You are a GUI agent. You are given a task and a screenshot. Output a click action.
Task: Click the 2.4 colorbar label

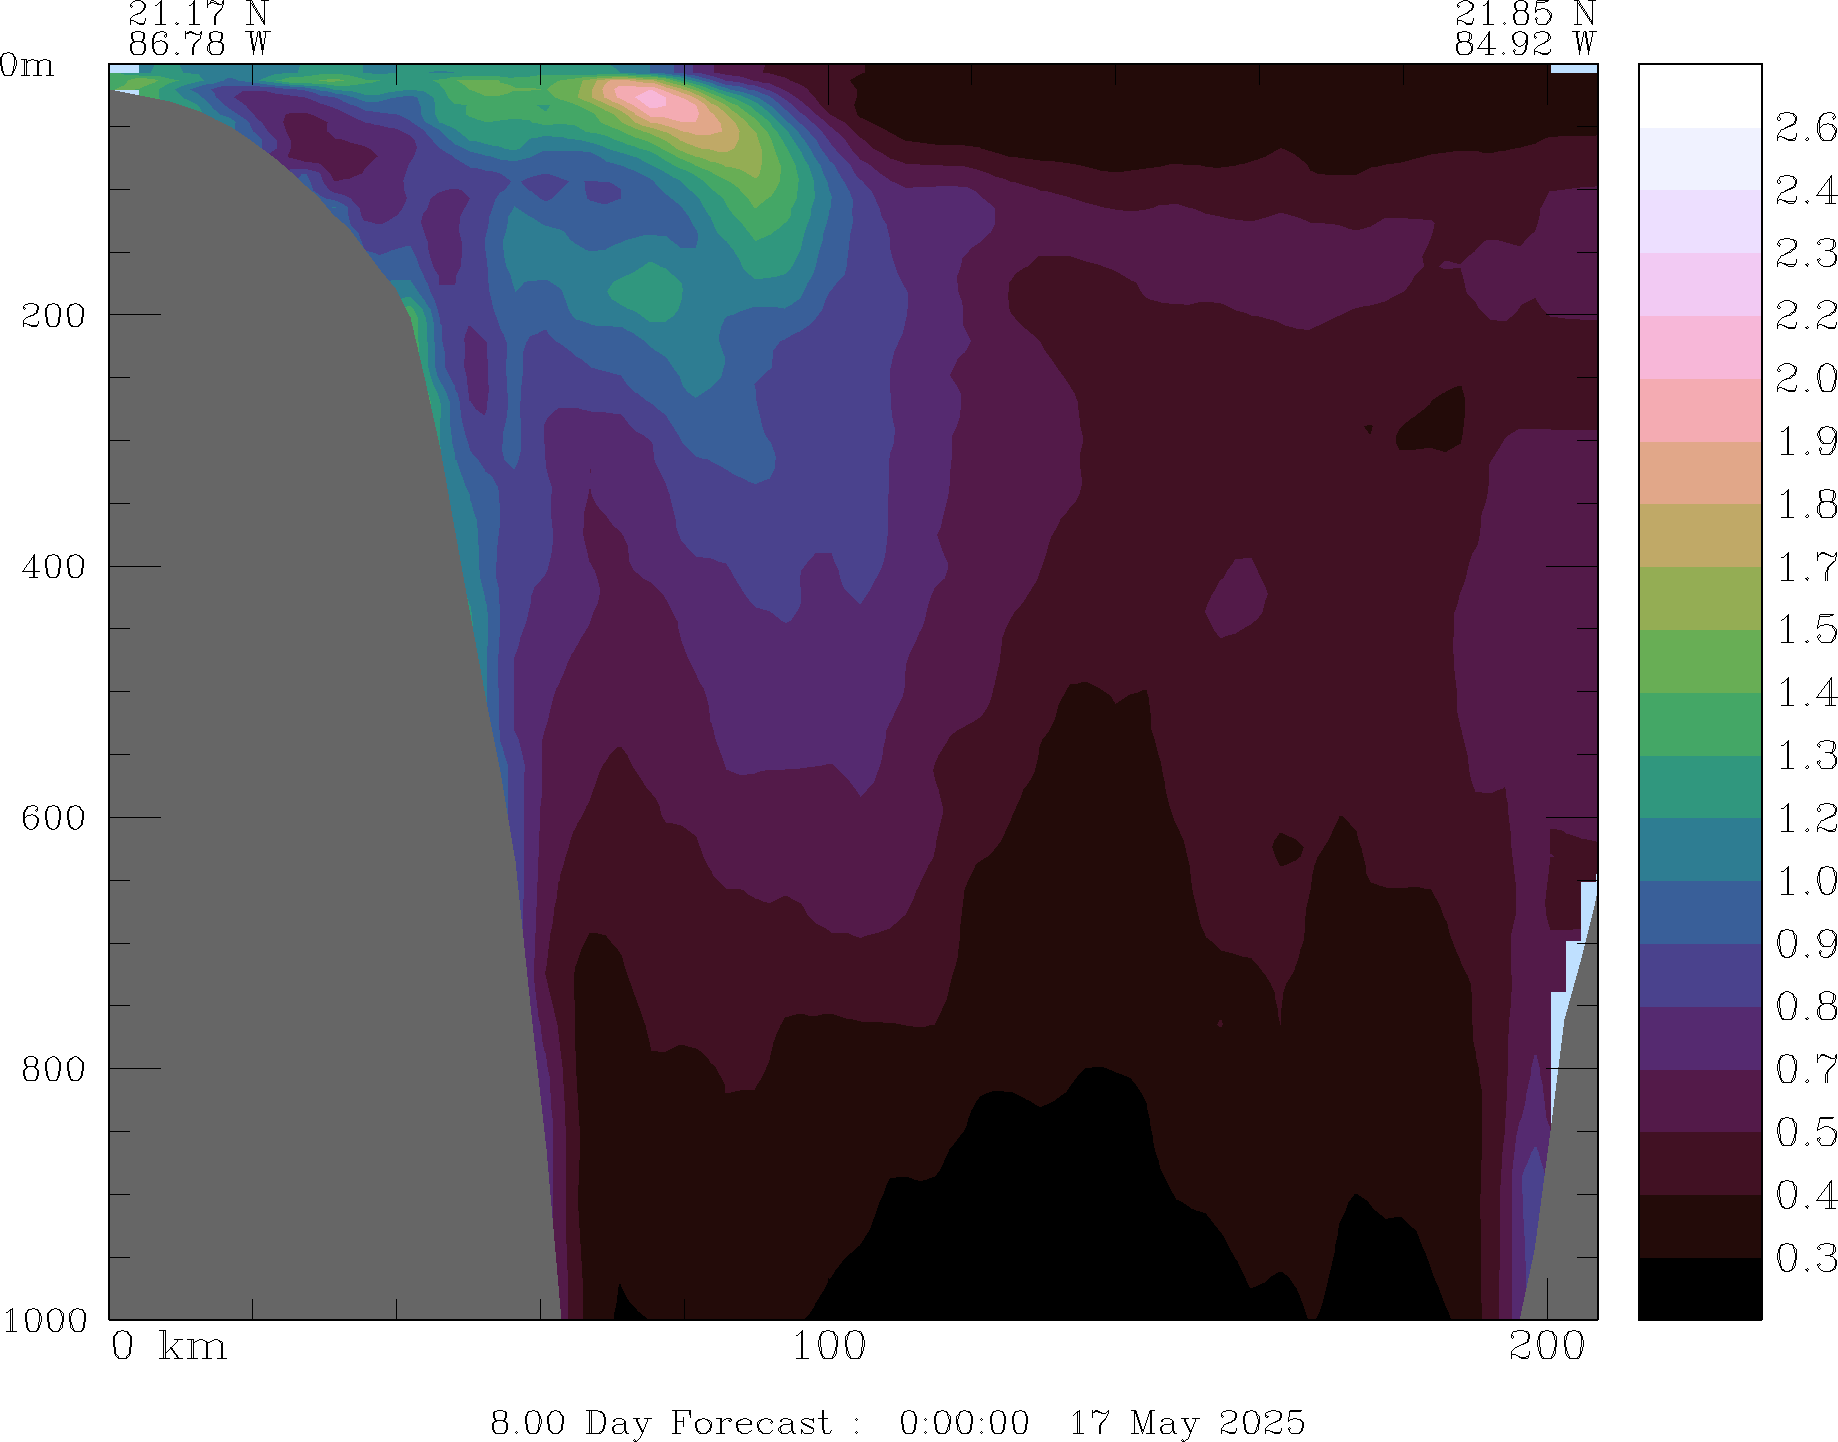[1806, 190]
